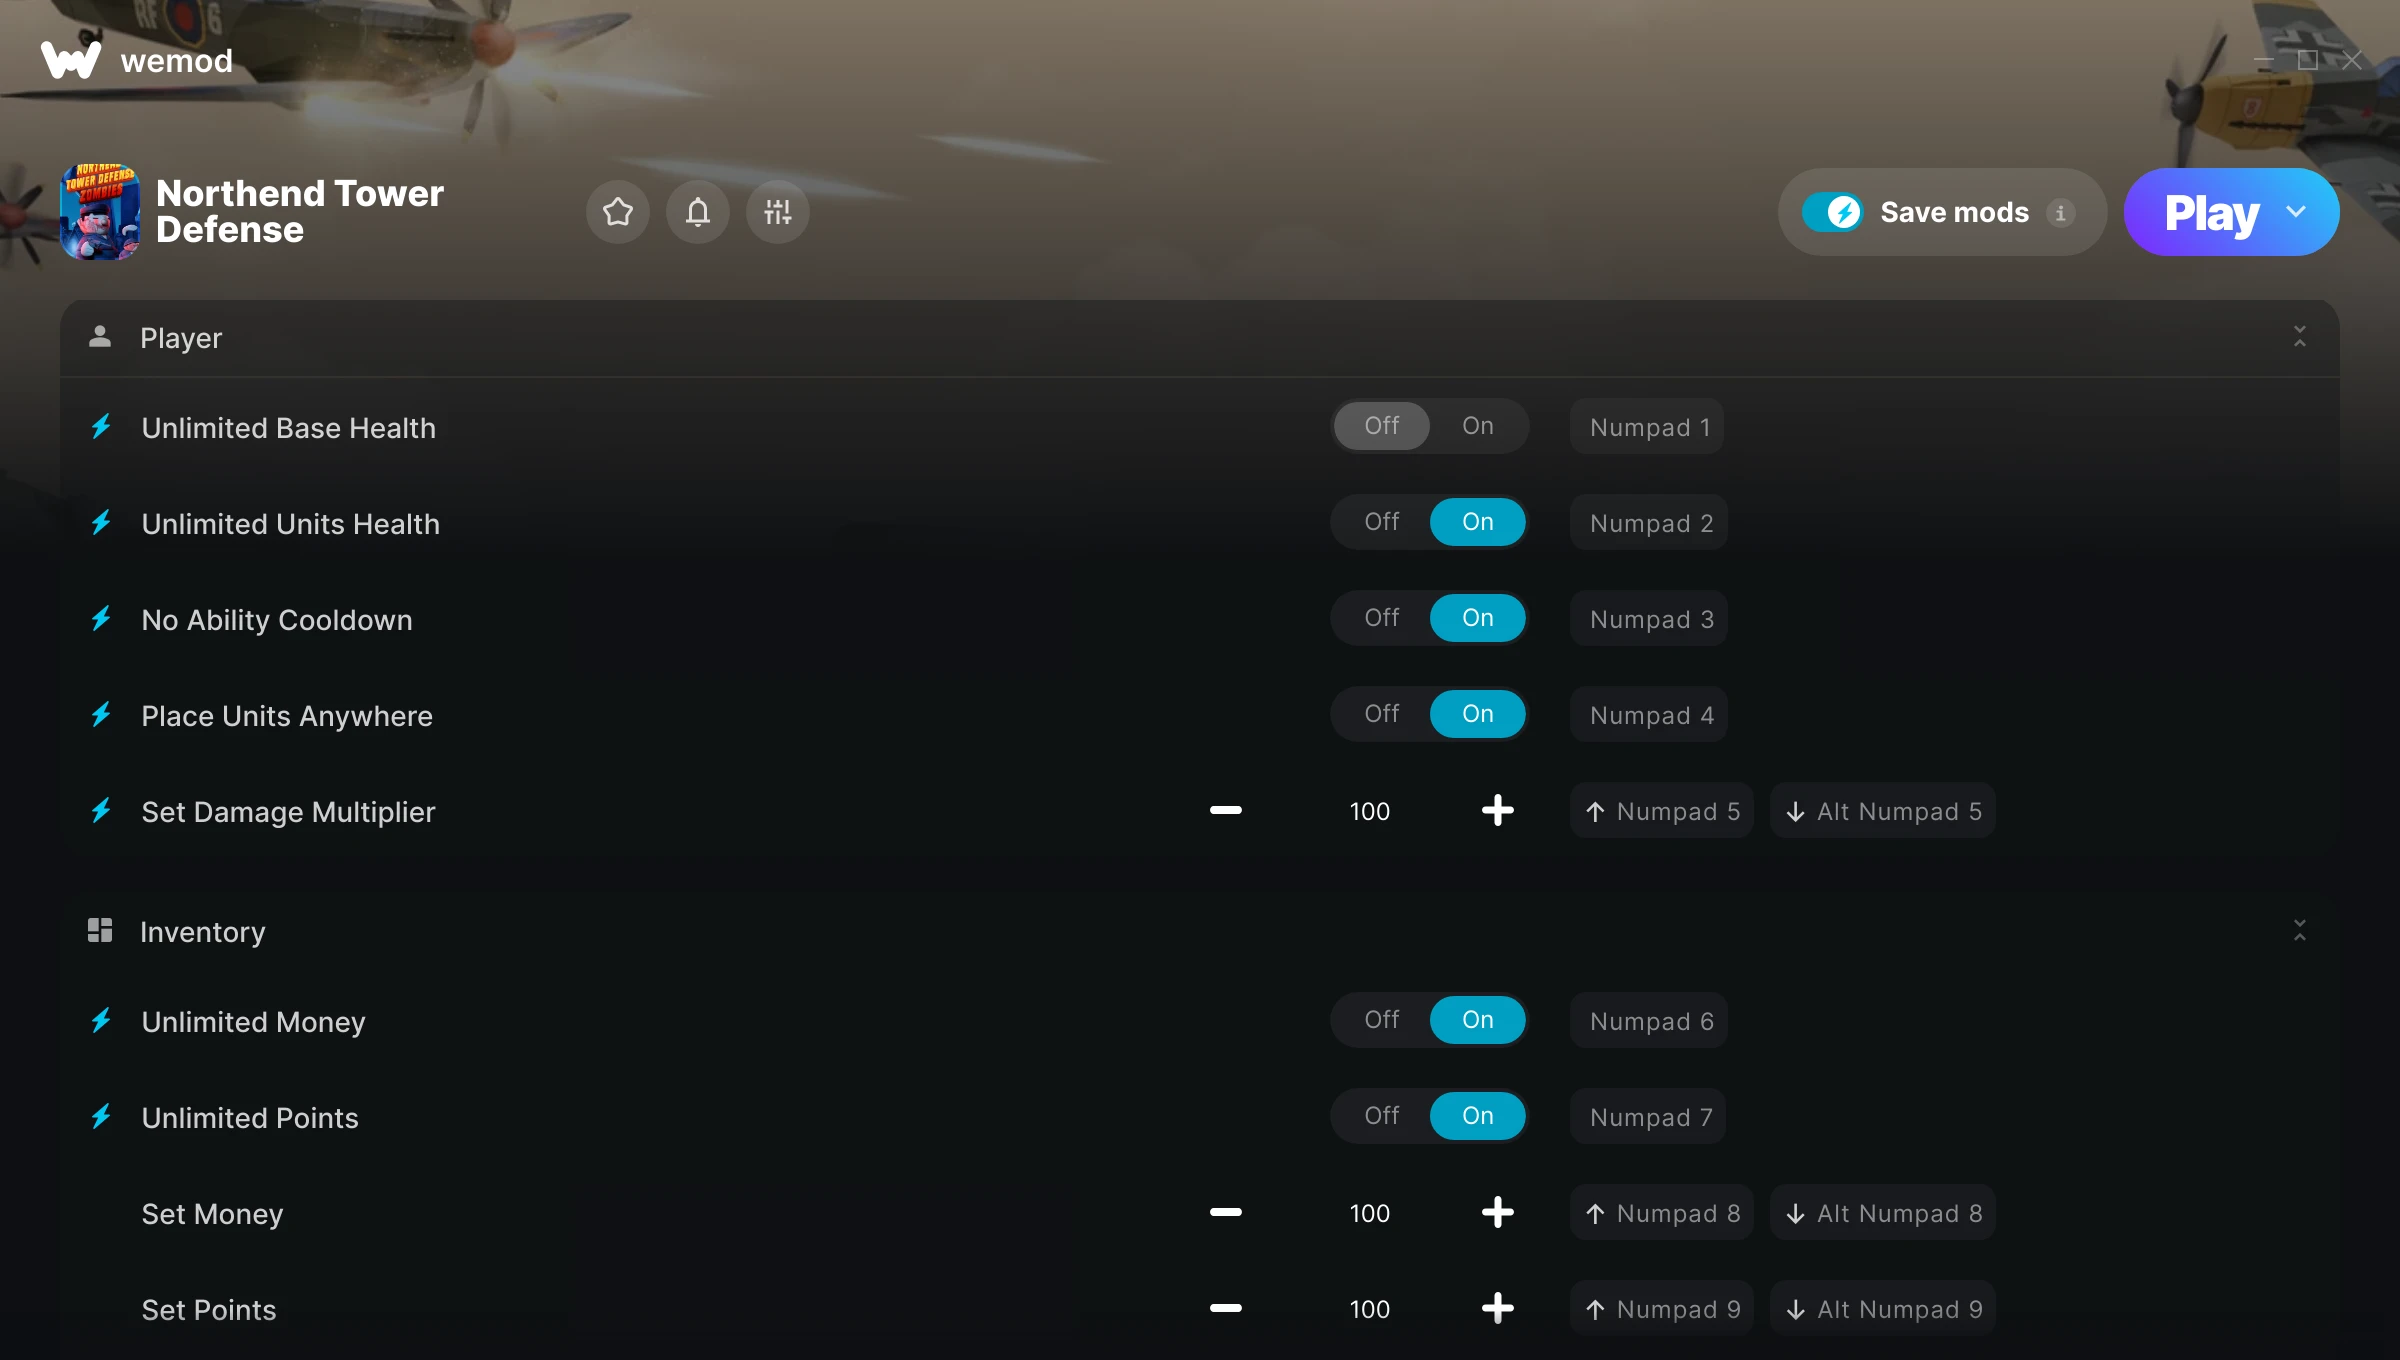Toggle the Save mods switch
The height and width of the screenshot is (1360, 2400).
click(x=1833, y=212)
